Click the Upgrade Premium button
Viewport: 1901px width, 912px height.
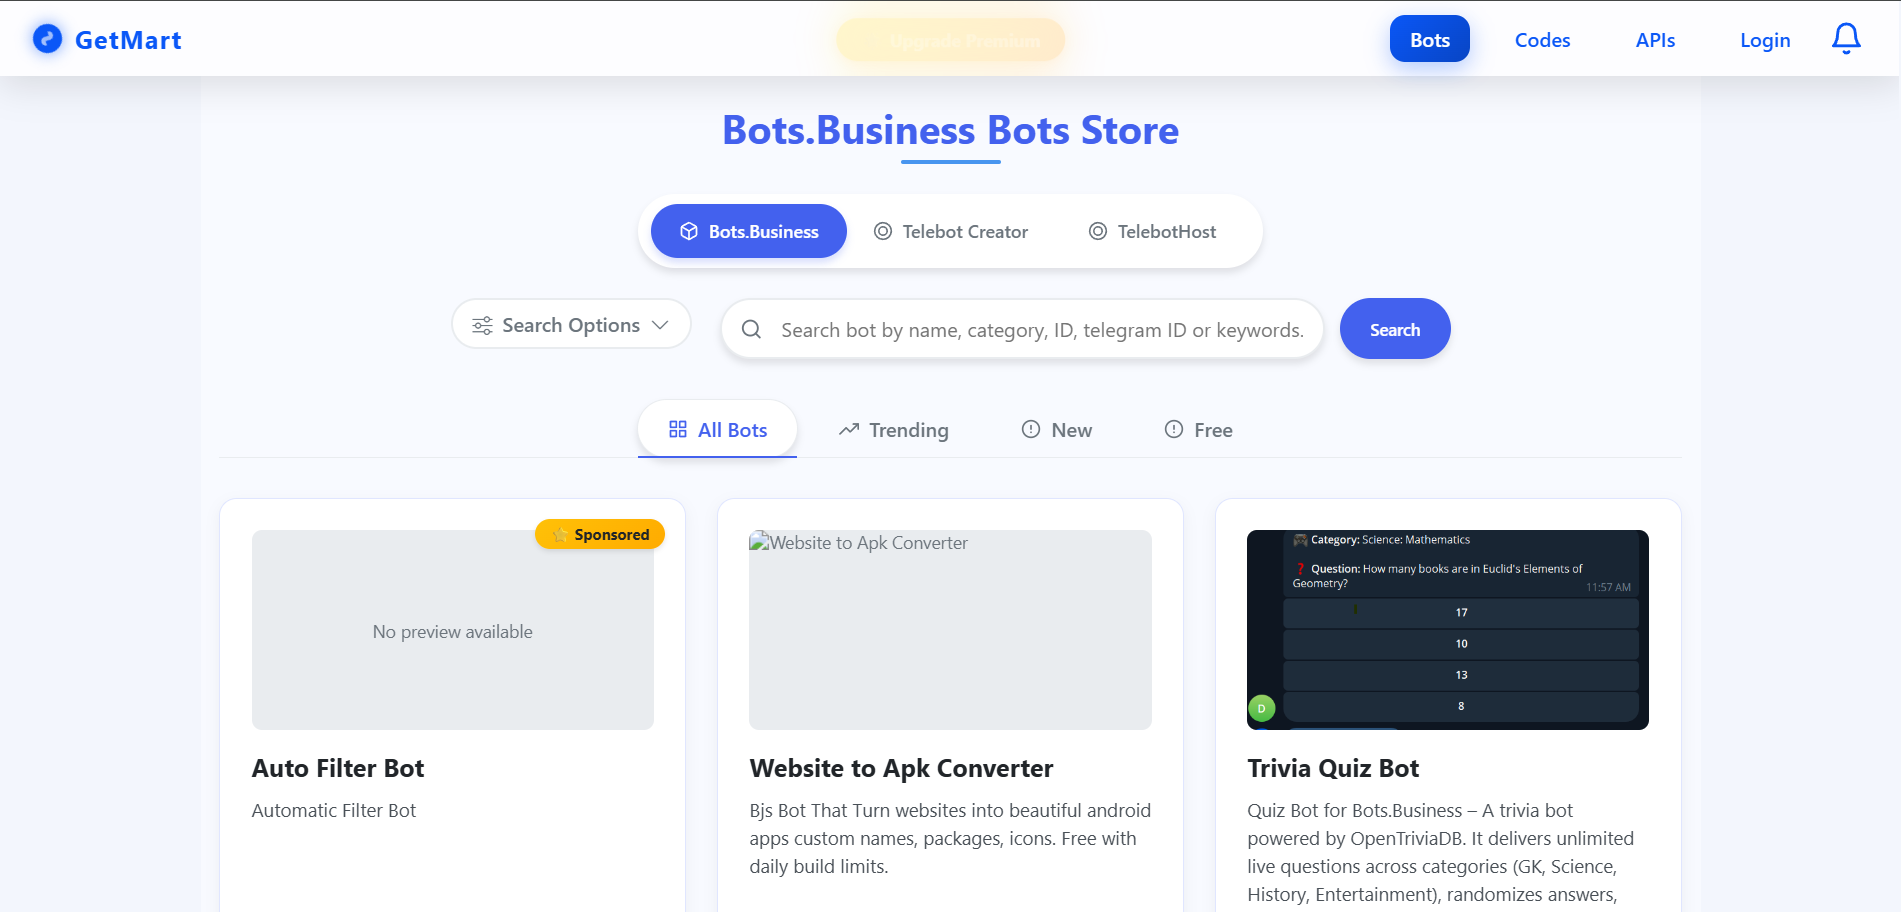(x=951, y=40)
